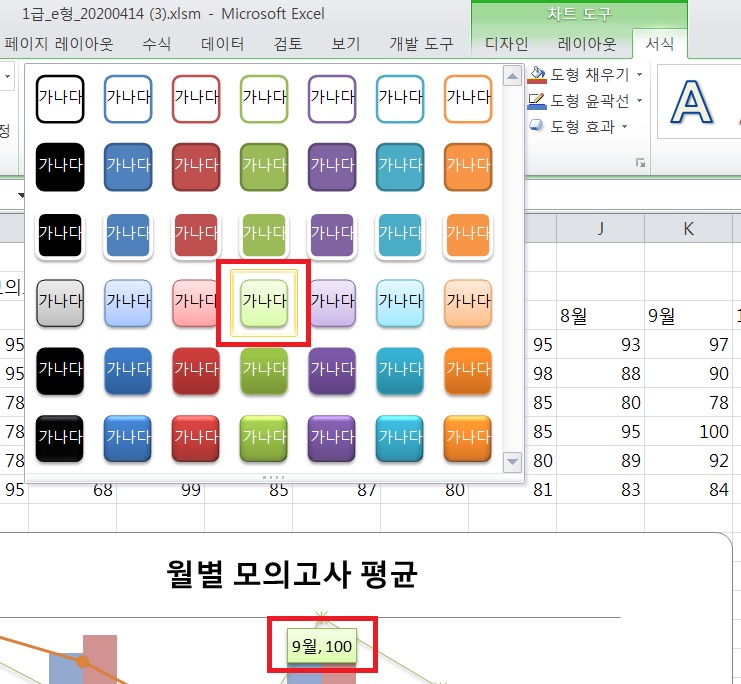Open the 디자인 chart tools tab
The width and height of the screenshot is (741, 684).
click(506, 44)
